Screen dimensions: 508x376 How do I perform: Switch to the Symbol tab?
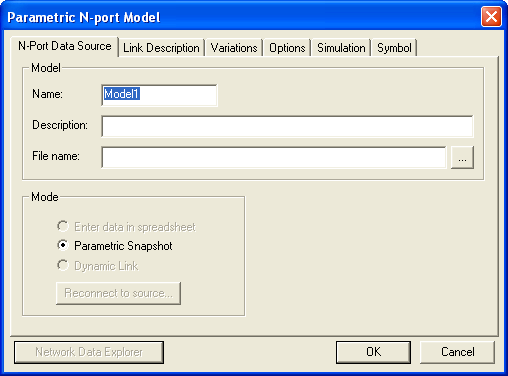pyautogui.click(x=394, y=48)
